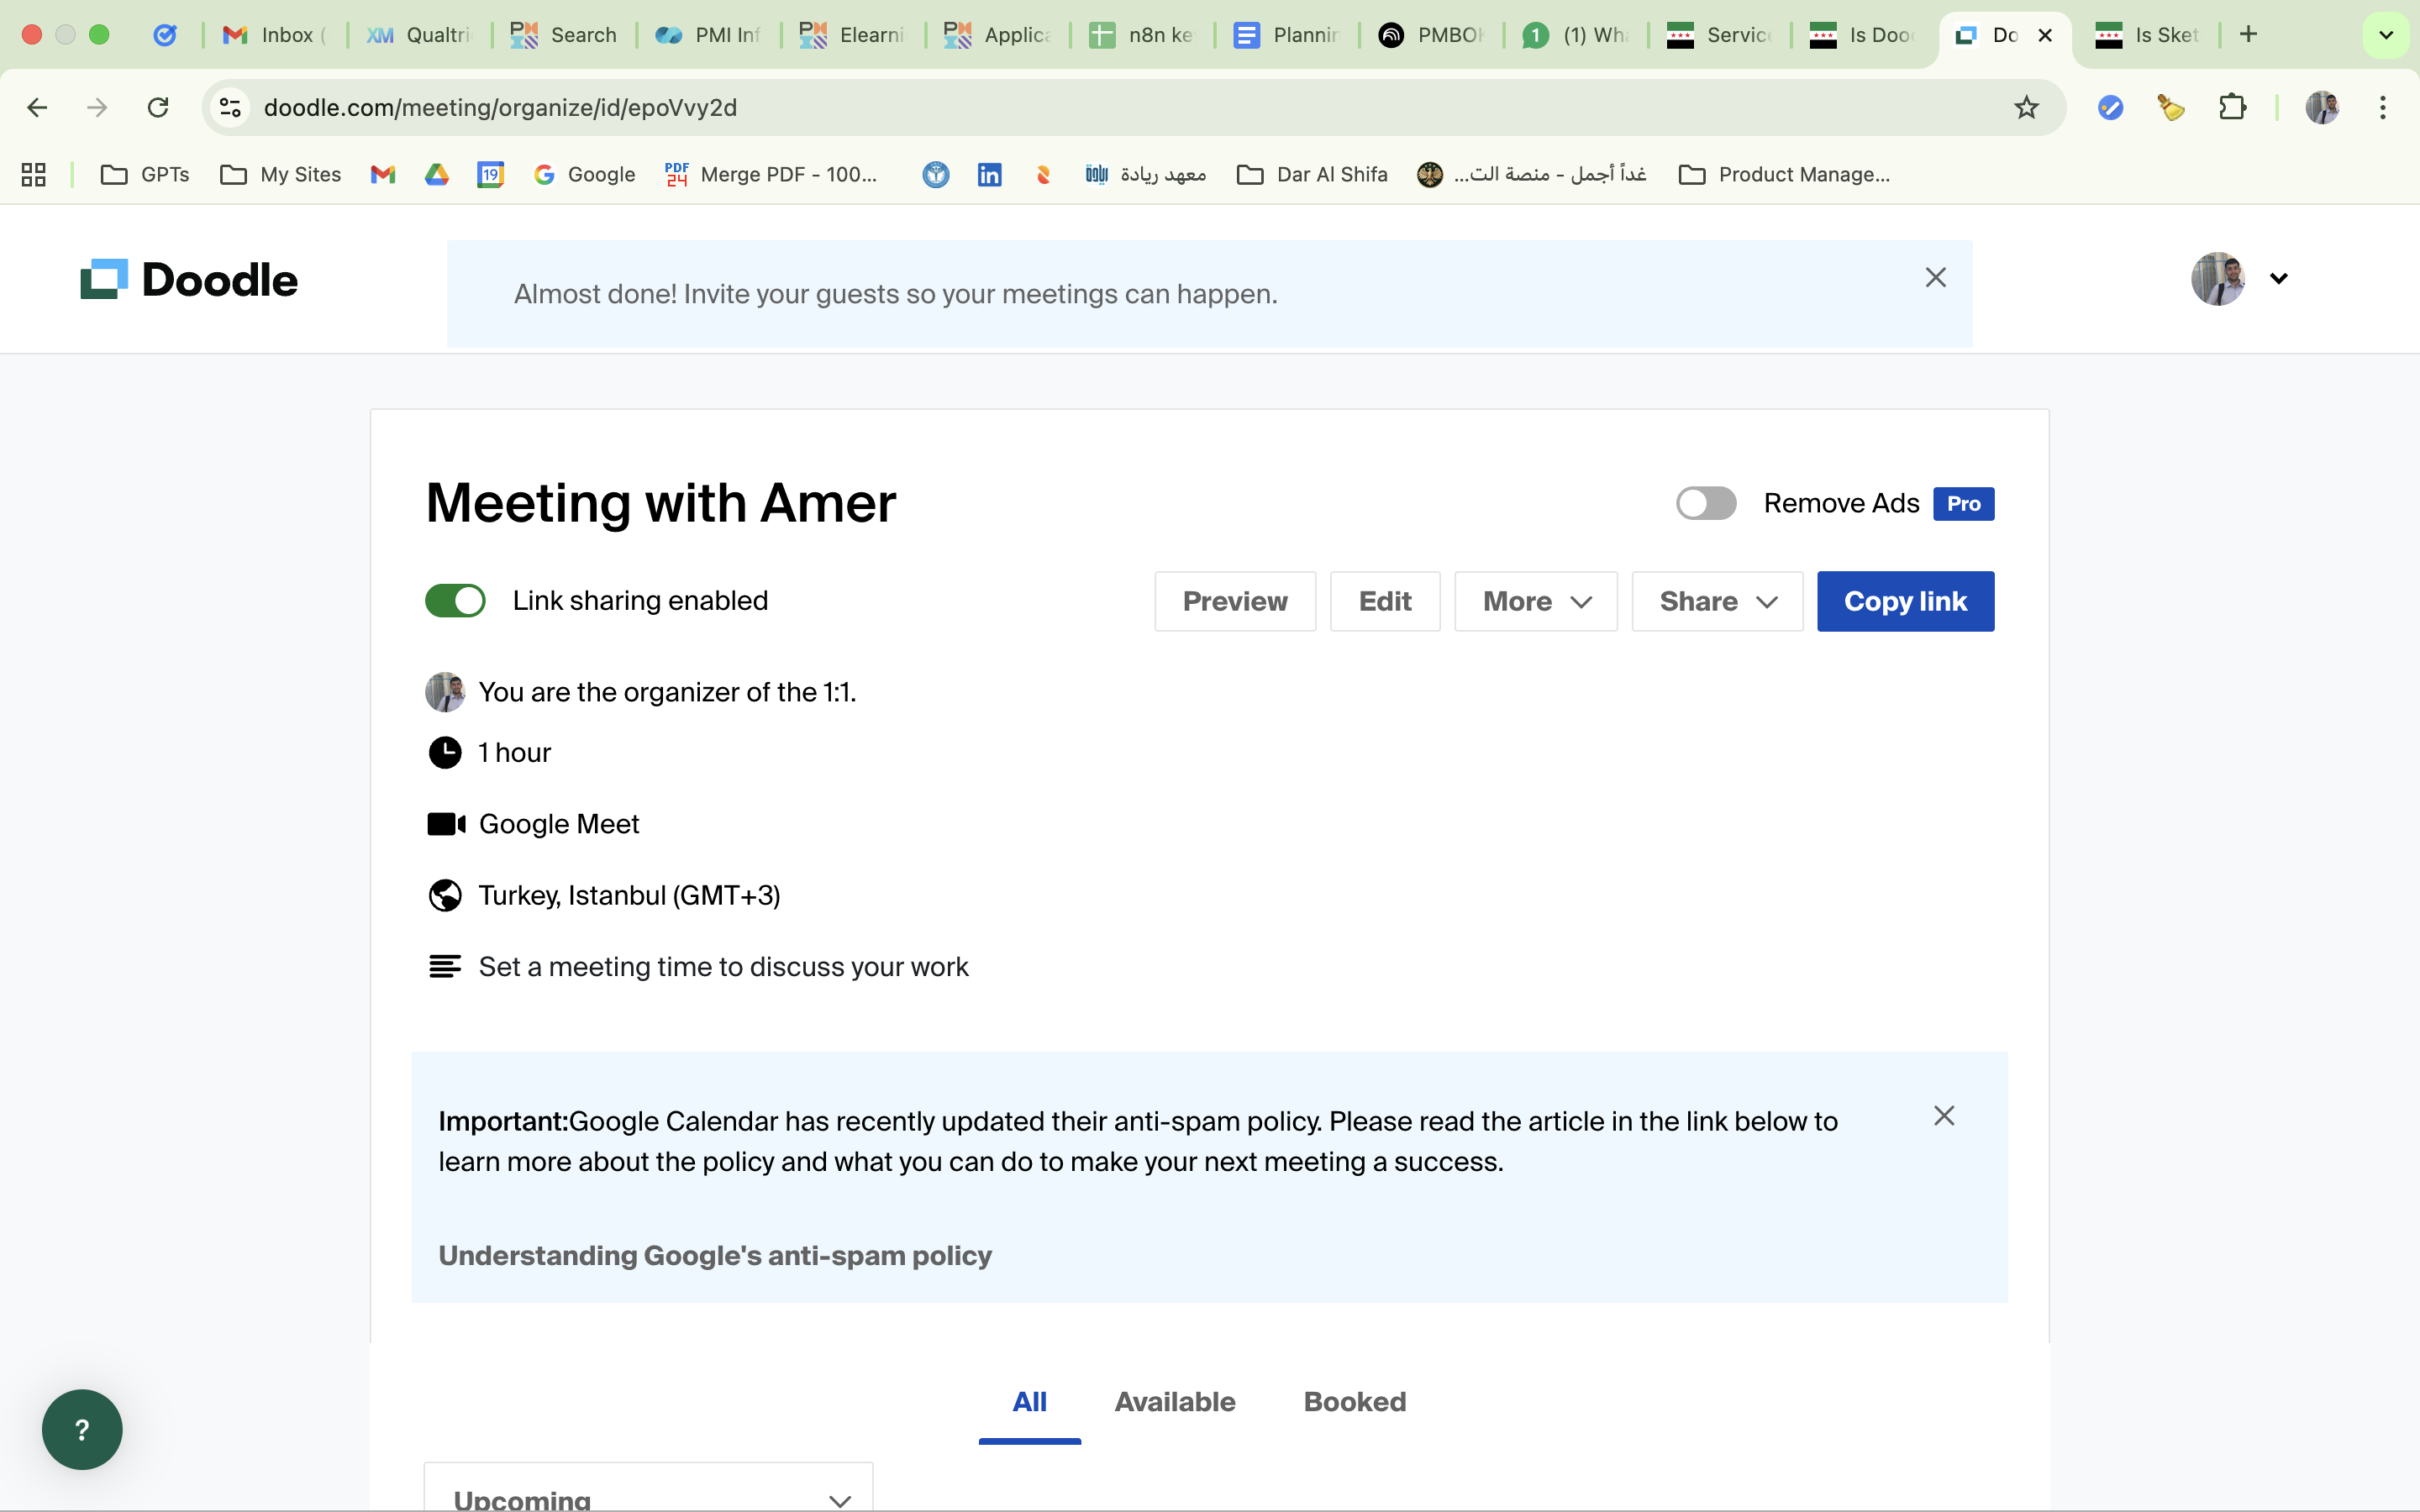Image resolution: width=2420 pixels, height=1512 pixels.
Task: Expand the Upcoming filter dropdown
Action: pos(648,1497)
